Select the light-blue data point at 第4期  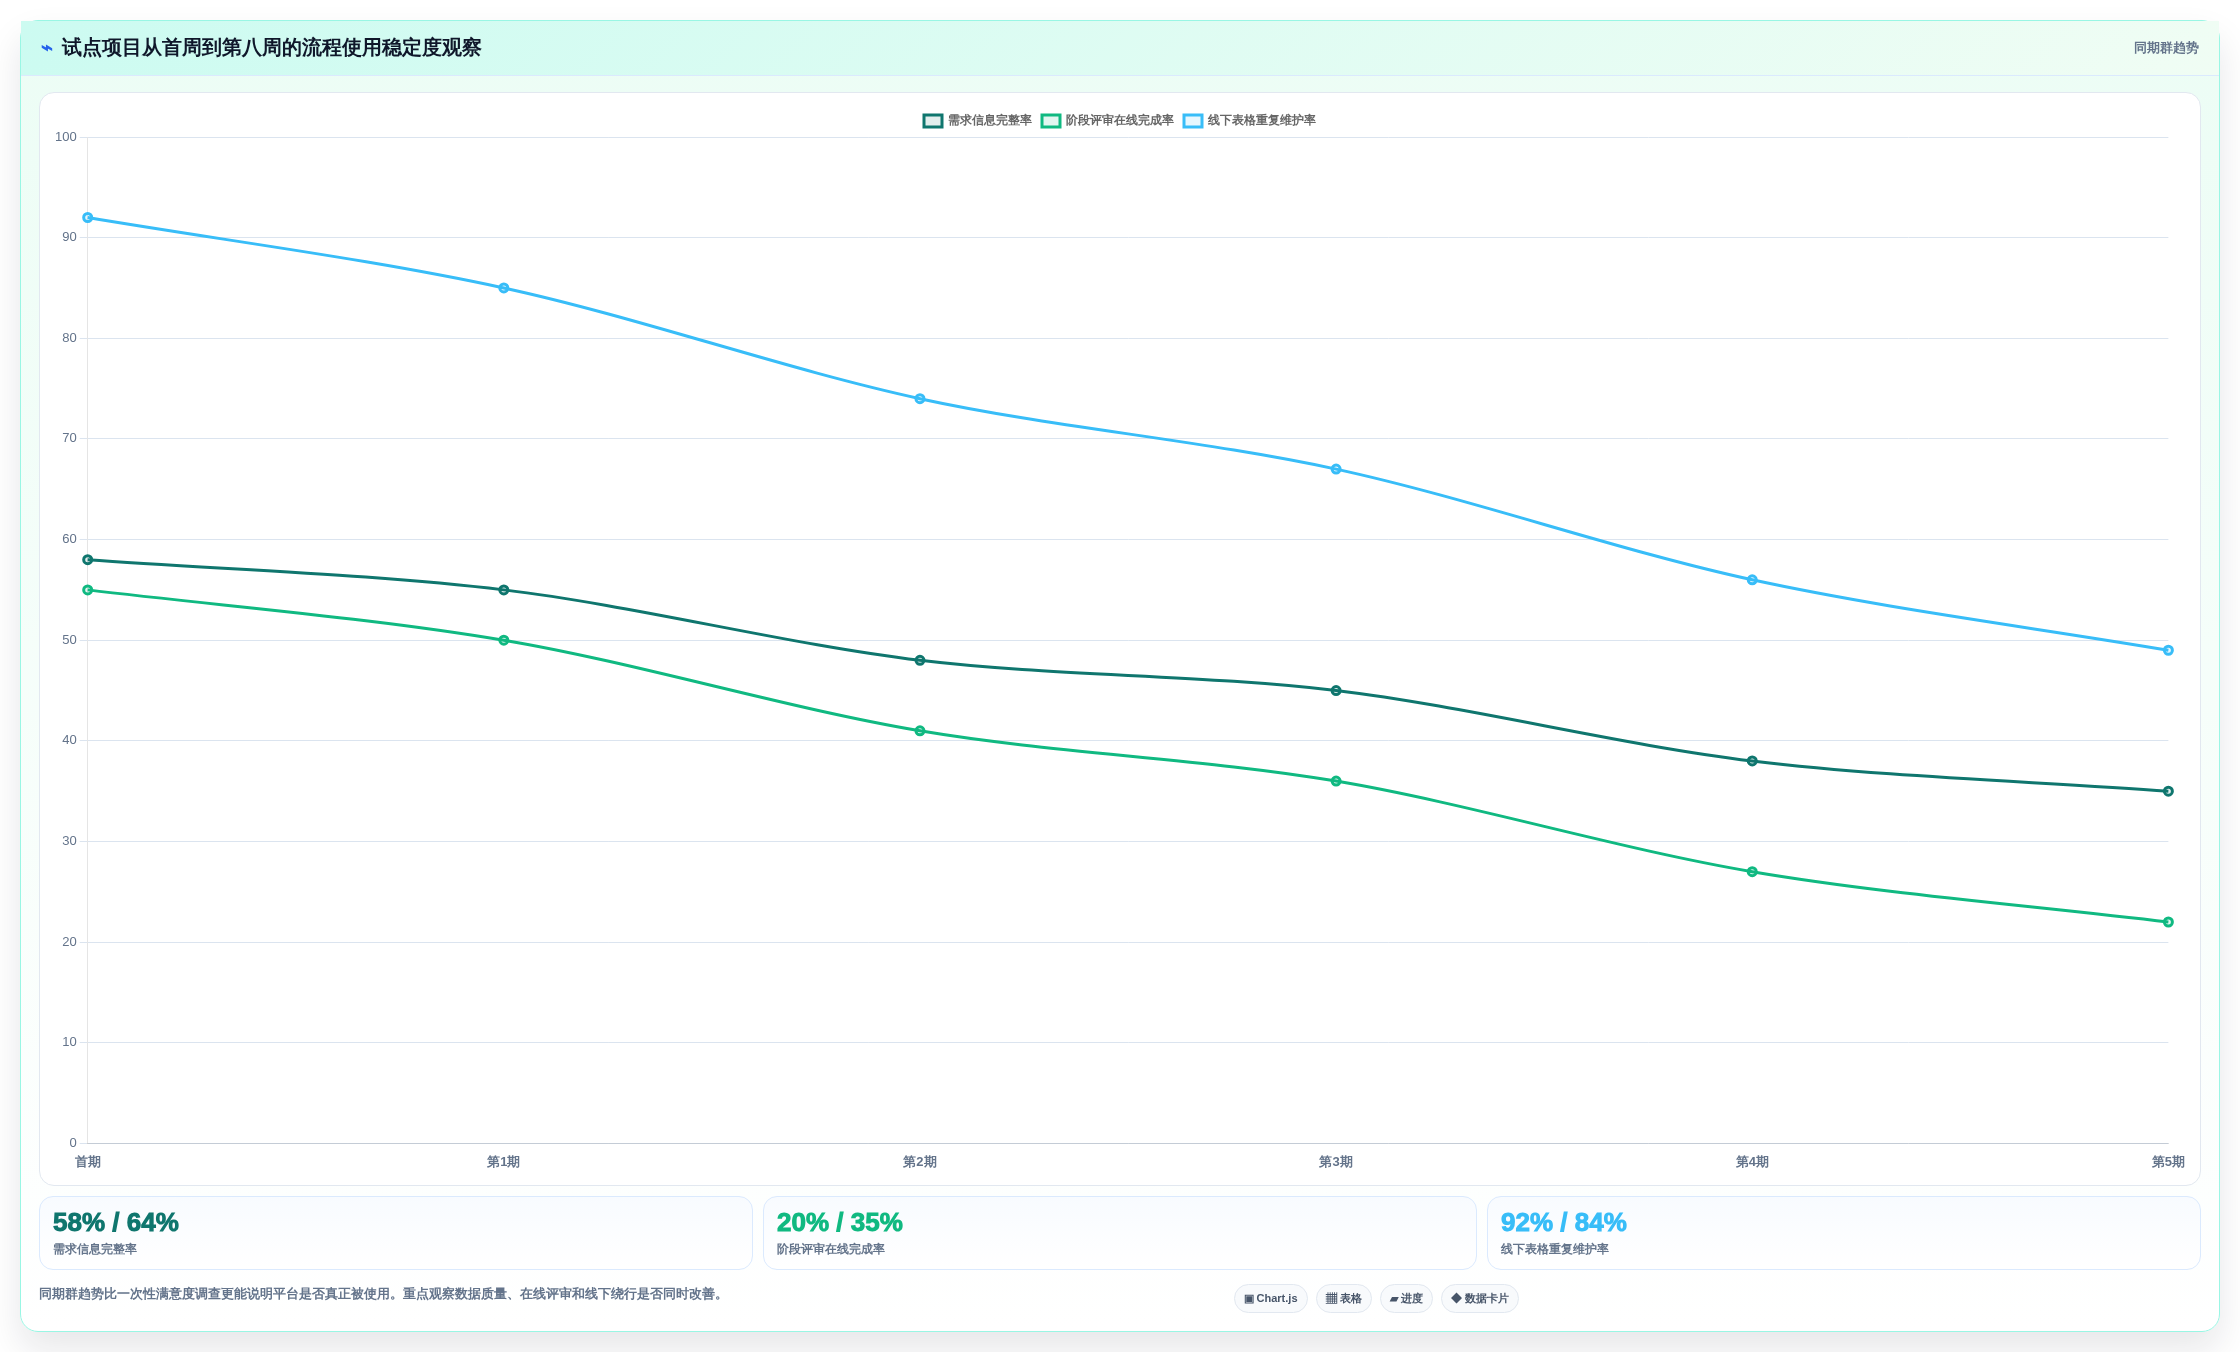click(x=1752, y=580)
